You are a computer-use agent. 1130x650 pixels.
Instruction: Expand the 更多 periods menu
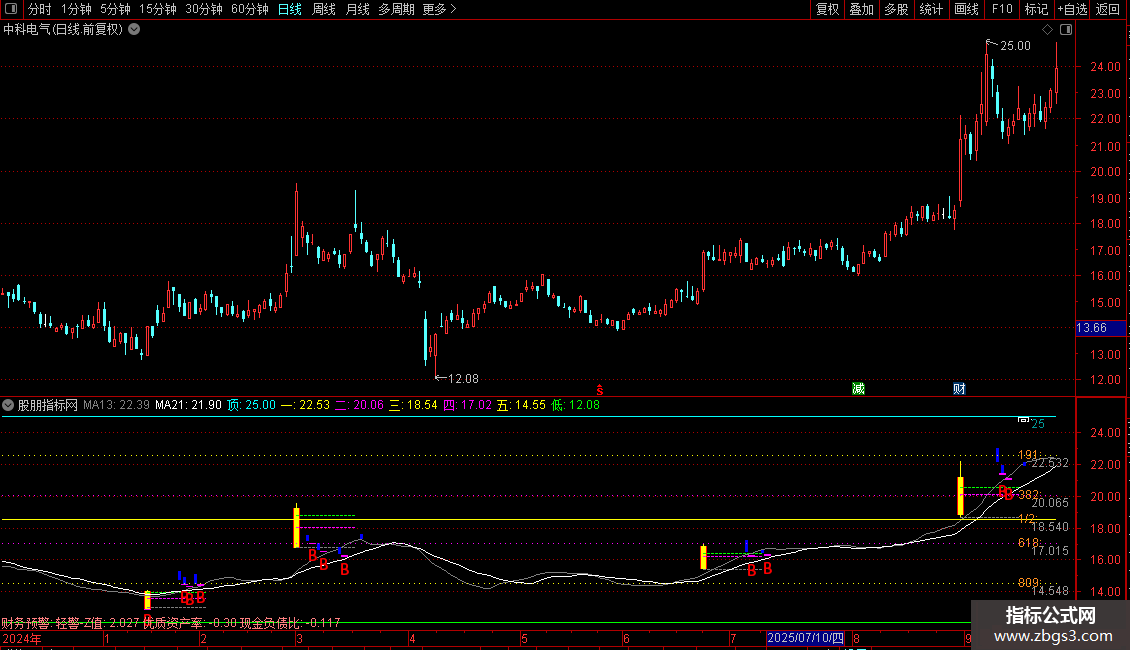coord(439,9)
